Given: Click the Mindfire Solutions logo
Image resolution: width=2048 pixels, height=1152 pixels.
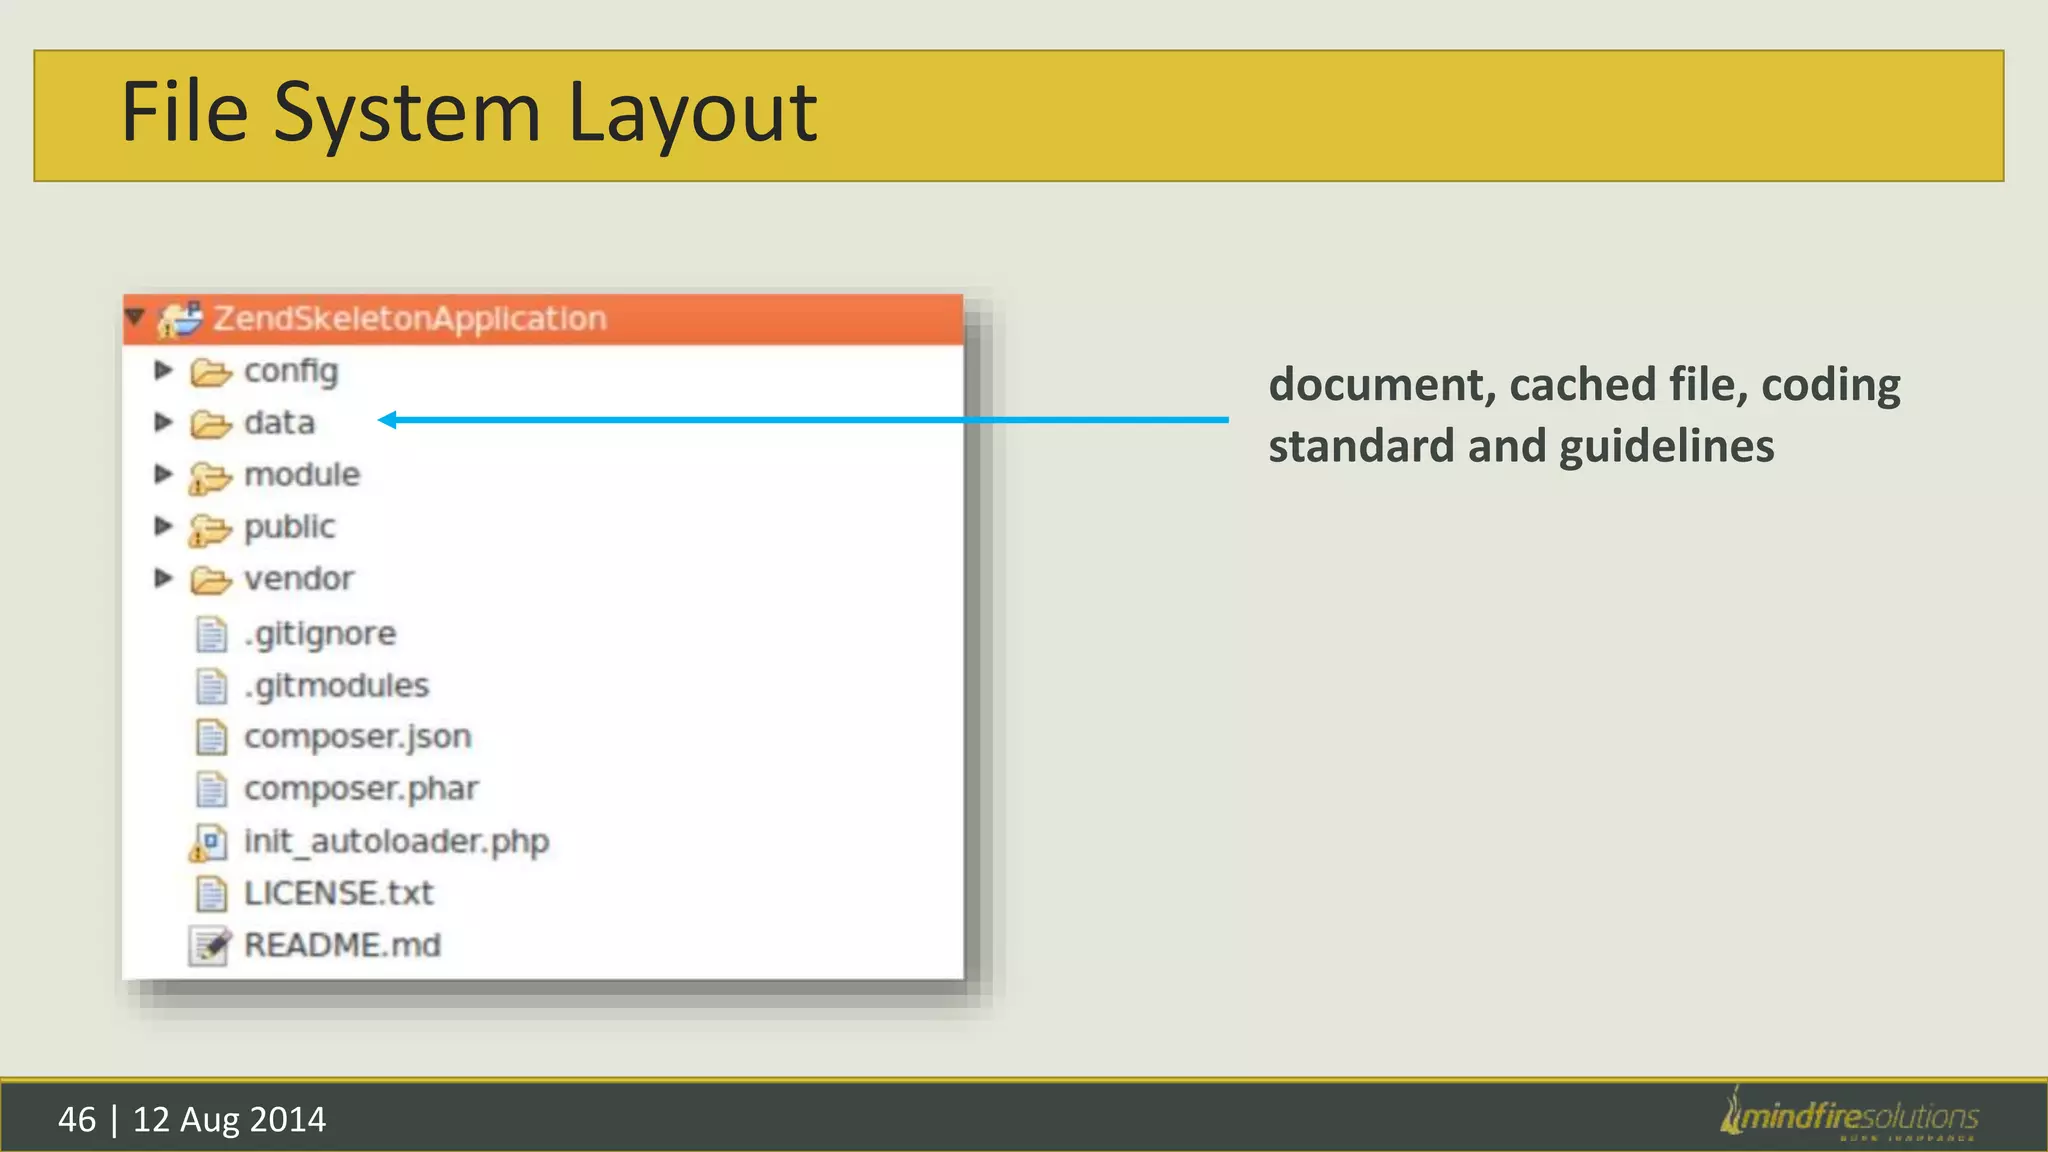Looking at the screenshot, I should [1849, 1114].
